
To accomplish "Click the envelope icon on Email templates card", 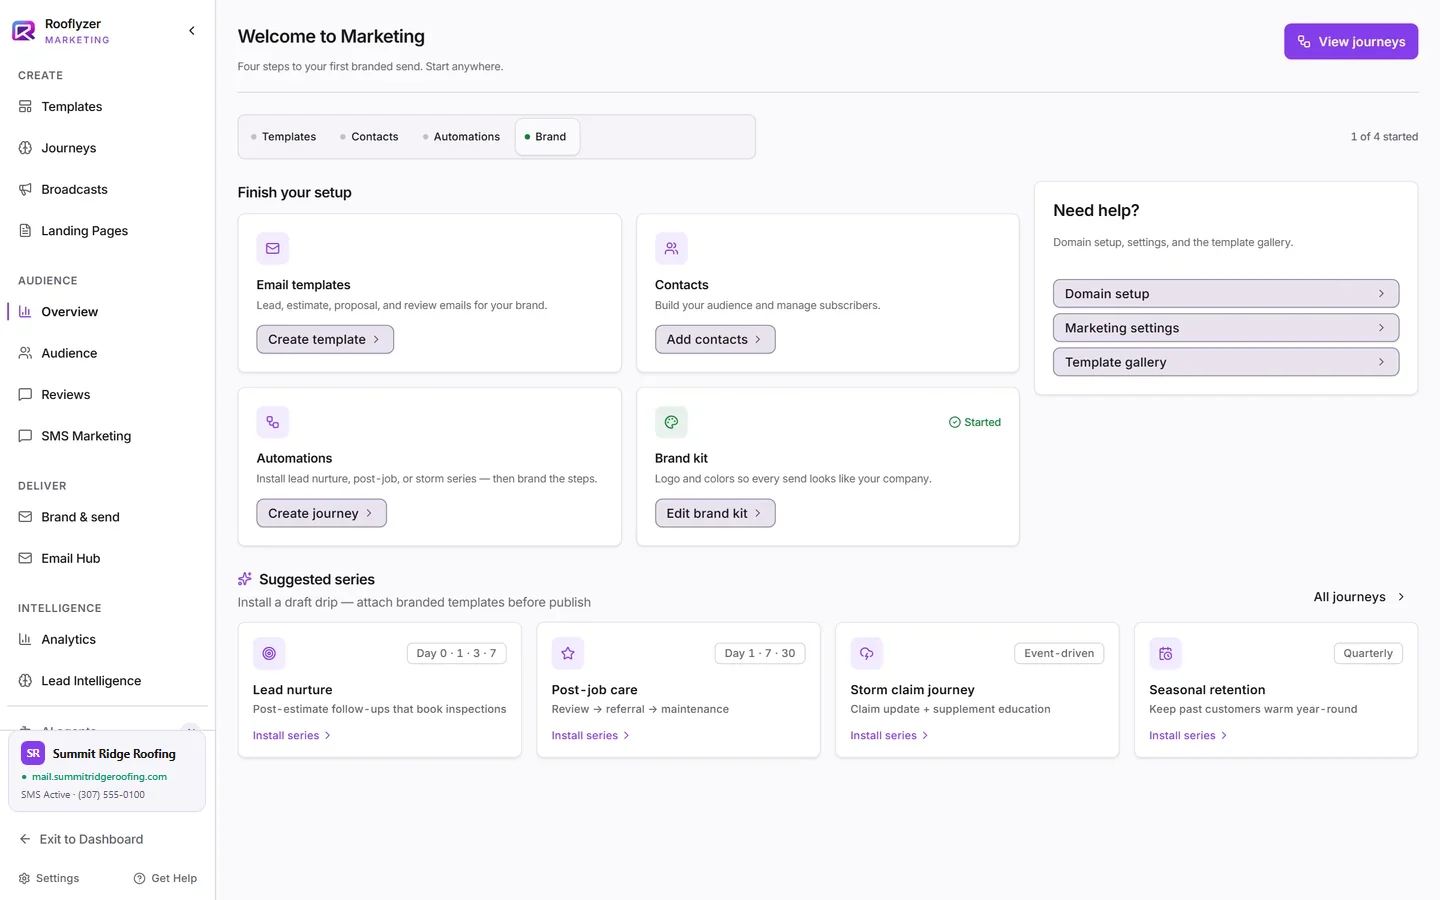I will [273, 248].
